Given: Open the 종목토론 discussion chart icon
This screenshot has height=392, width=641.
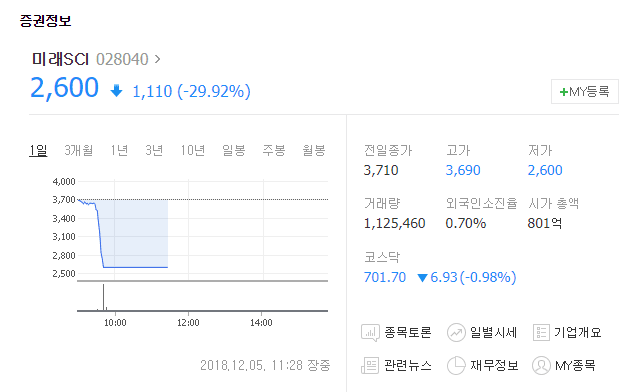Looking at the screenshot, I should [x=370, y=333].
